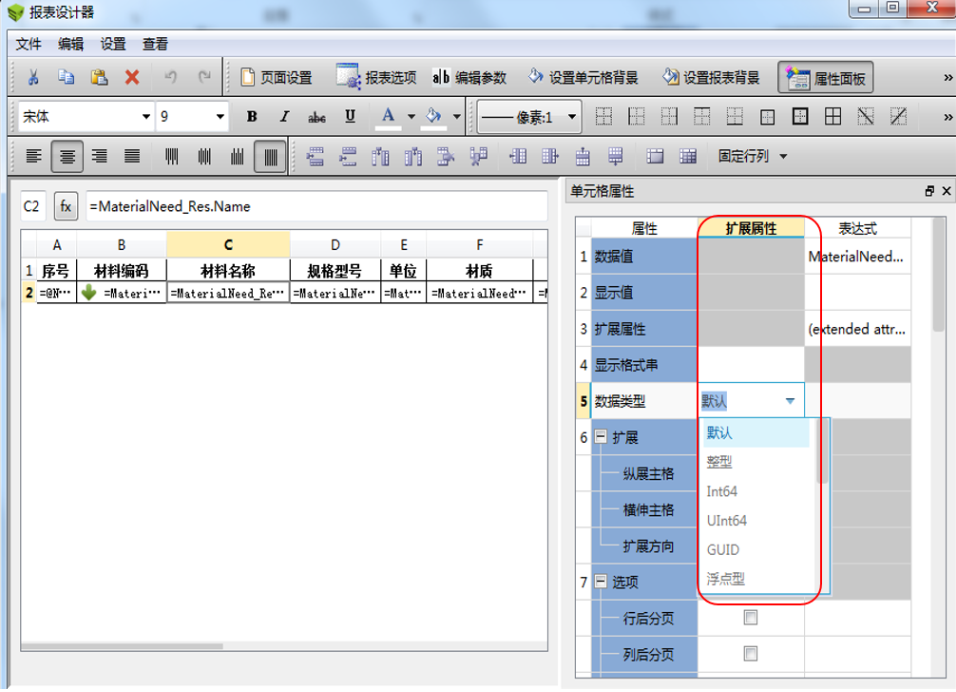
Task: Select the 整型 option in list
Action: [x=756, y=462]
